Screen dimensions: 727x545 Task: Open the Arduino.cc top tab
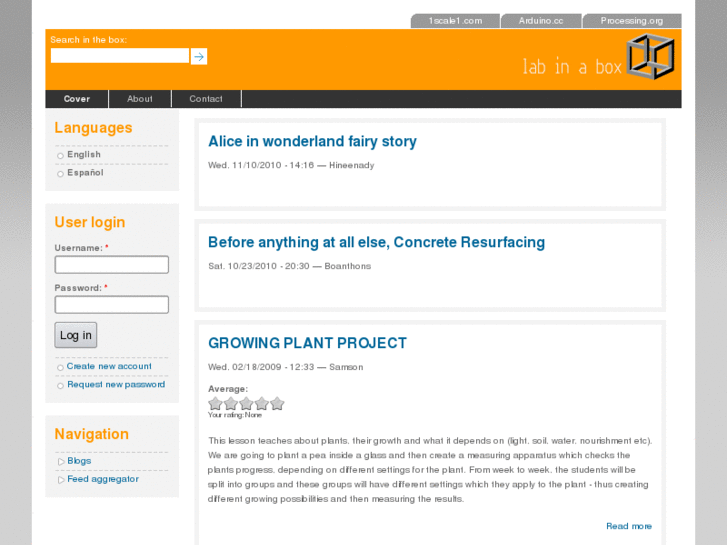tap(541, 21)
